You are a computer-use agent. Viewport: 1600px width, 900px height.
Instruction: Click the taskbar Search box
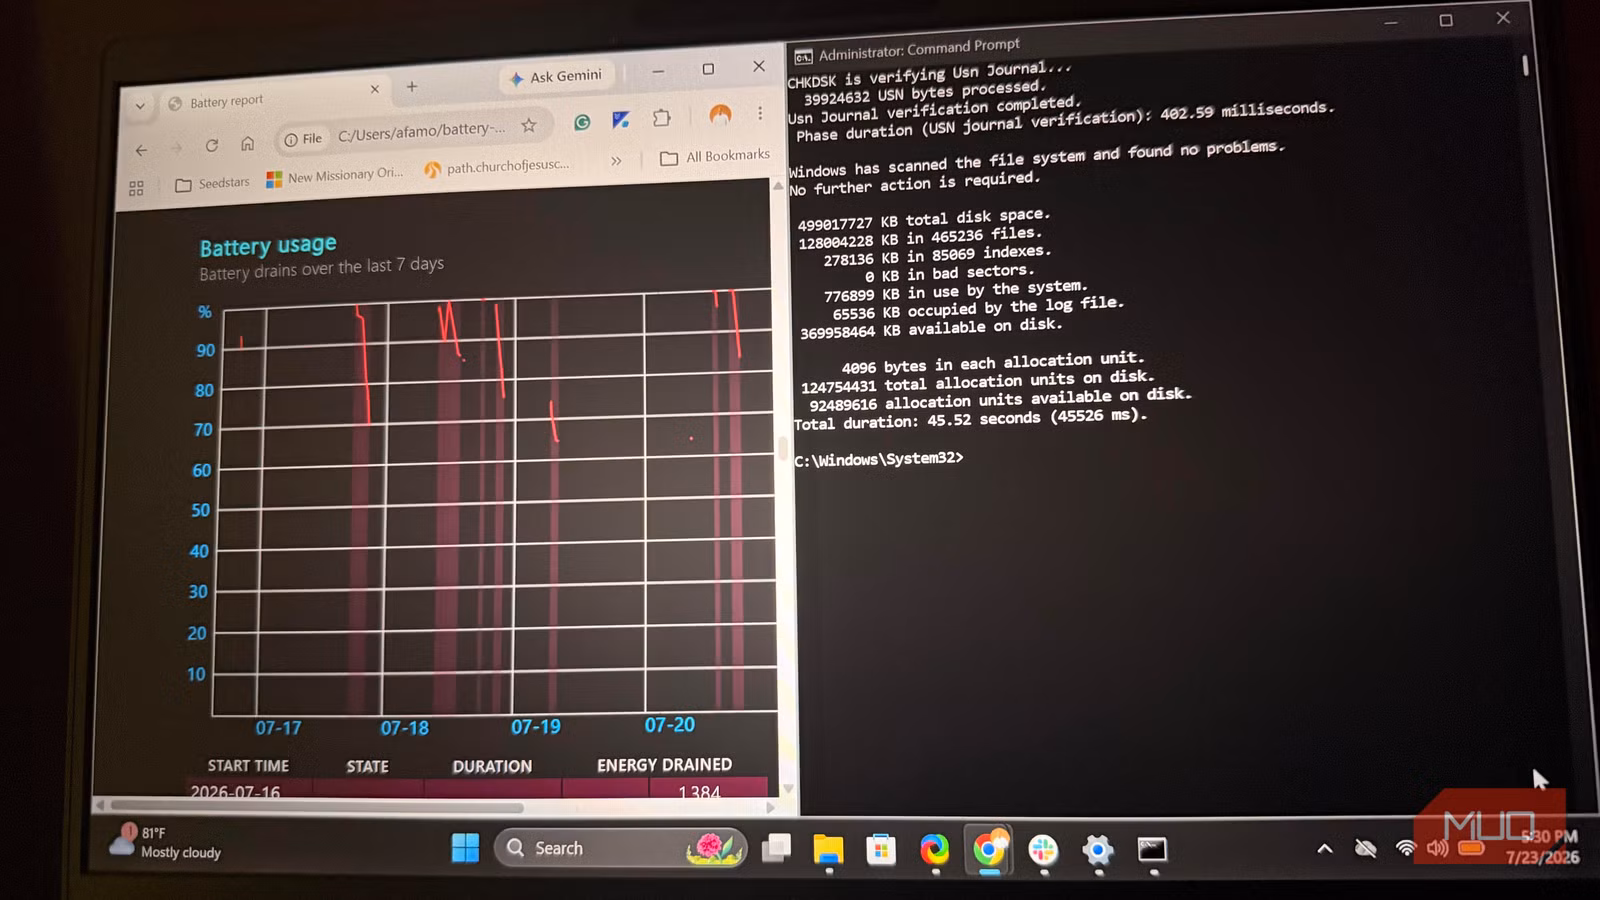coord(620,848)
